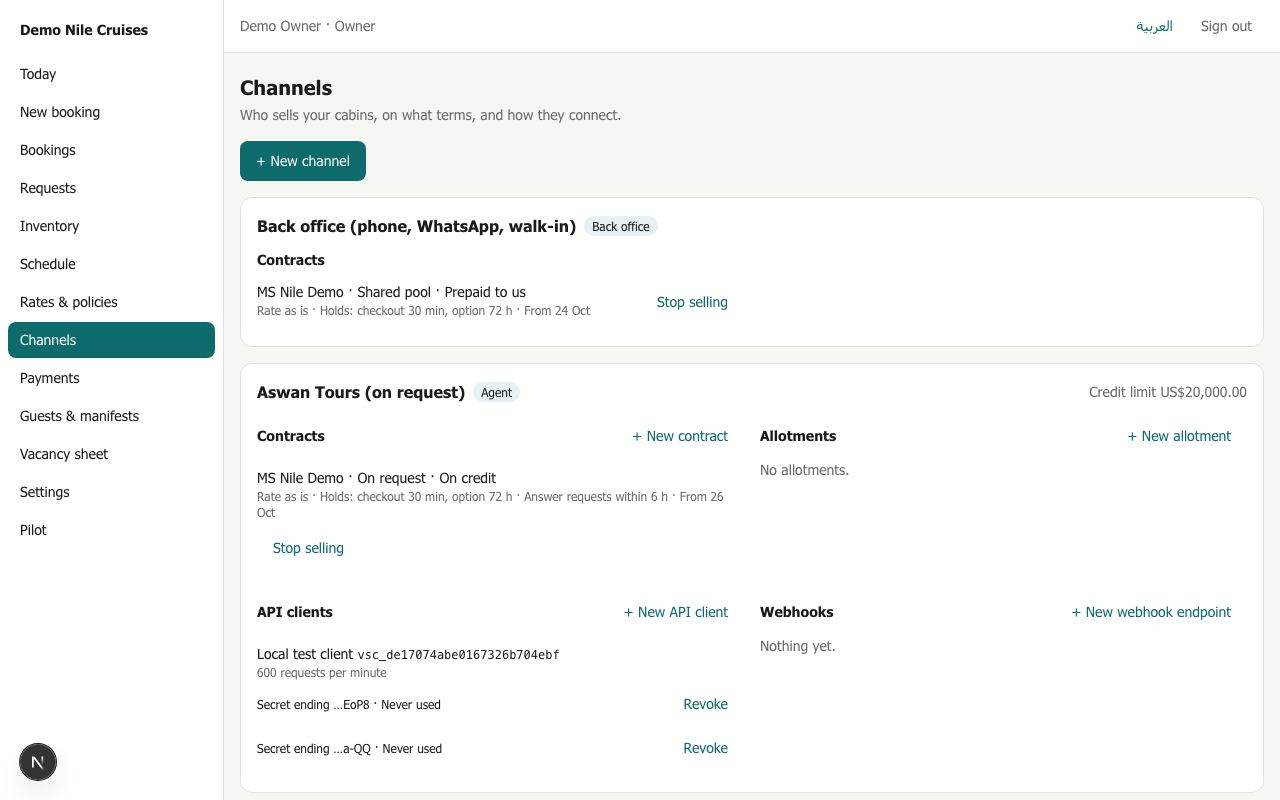
Task: Click the Agent tag badge
Action: pyautogui.click(x=496, y=393)
